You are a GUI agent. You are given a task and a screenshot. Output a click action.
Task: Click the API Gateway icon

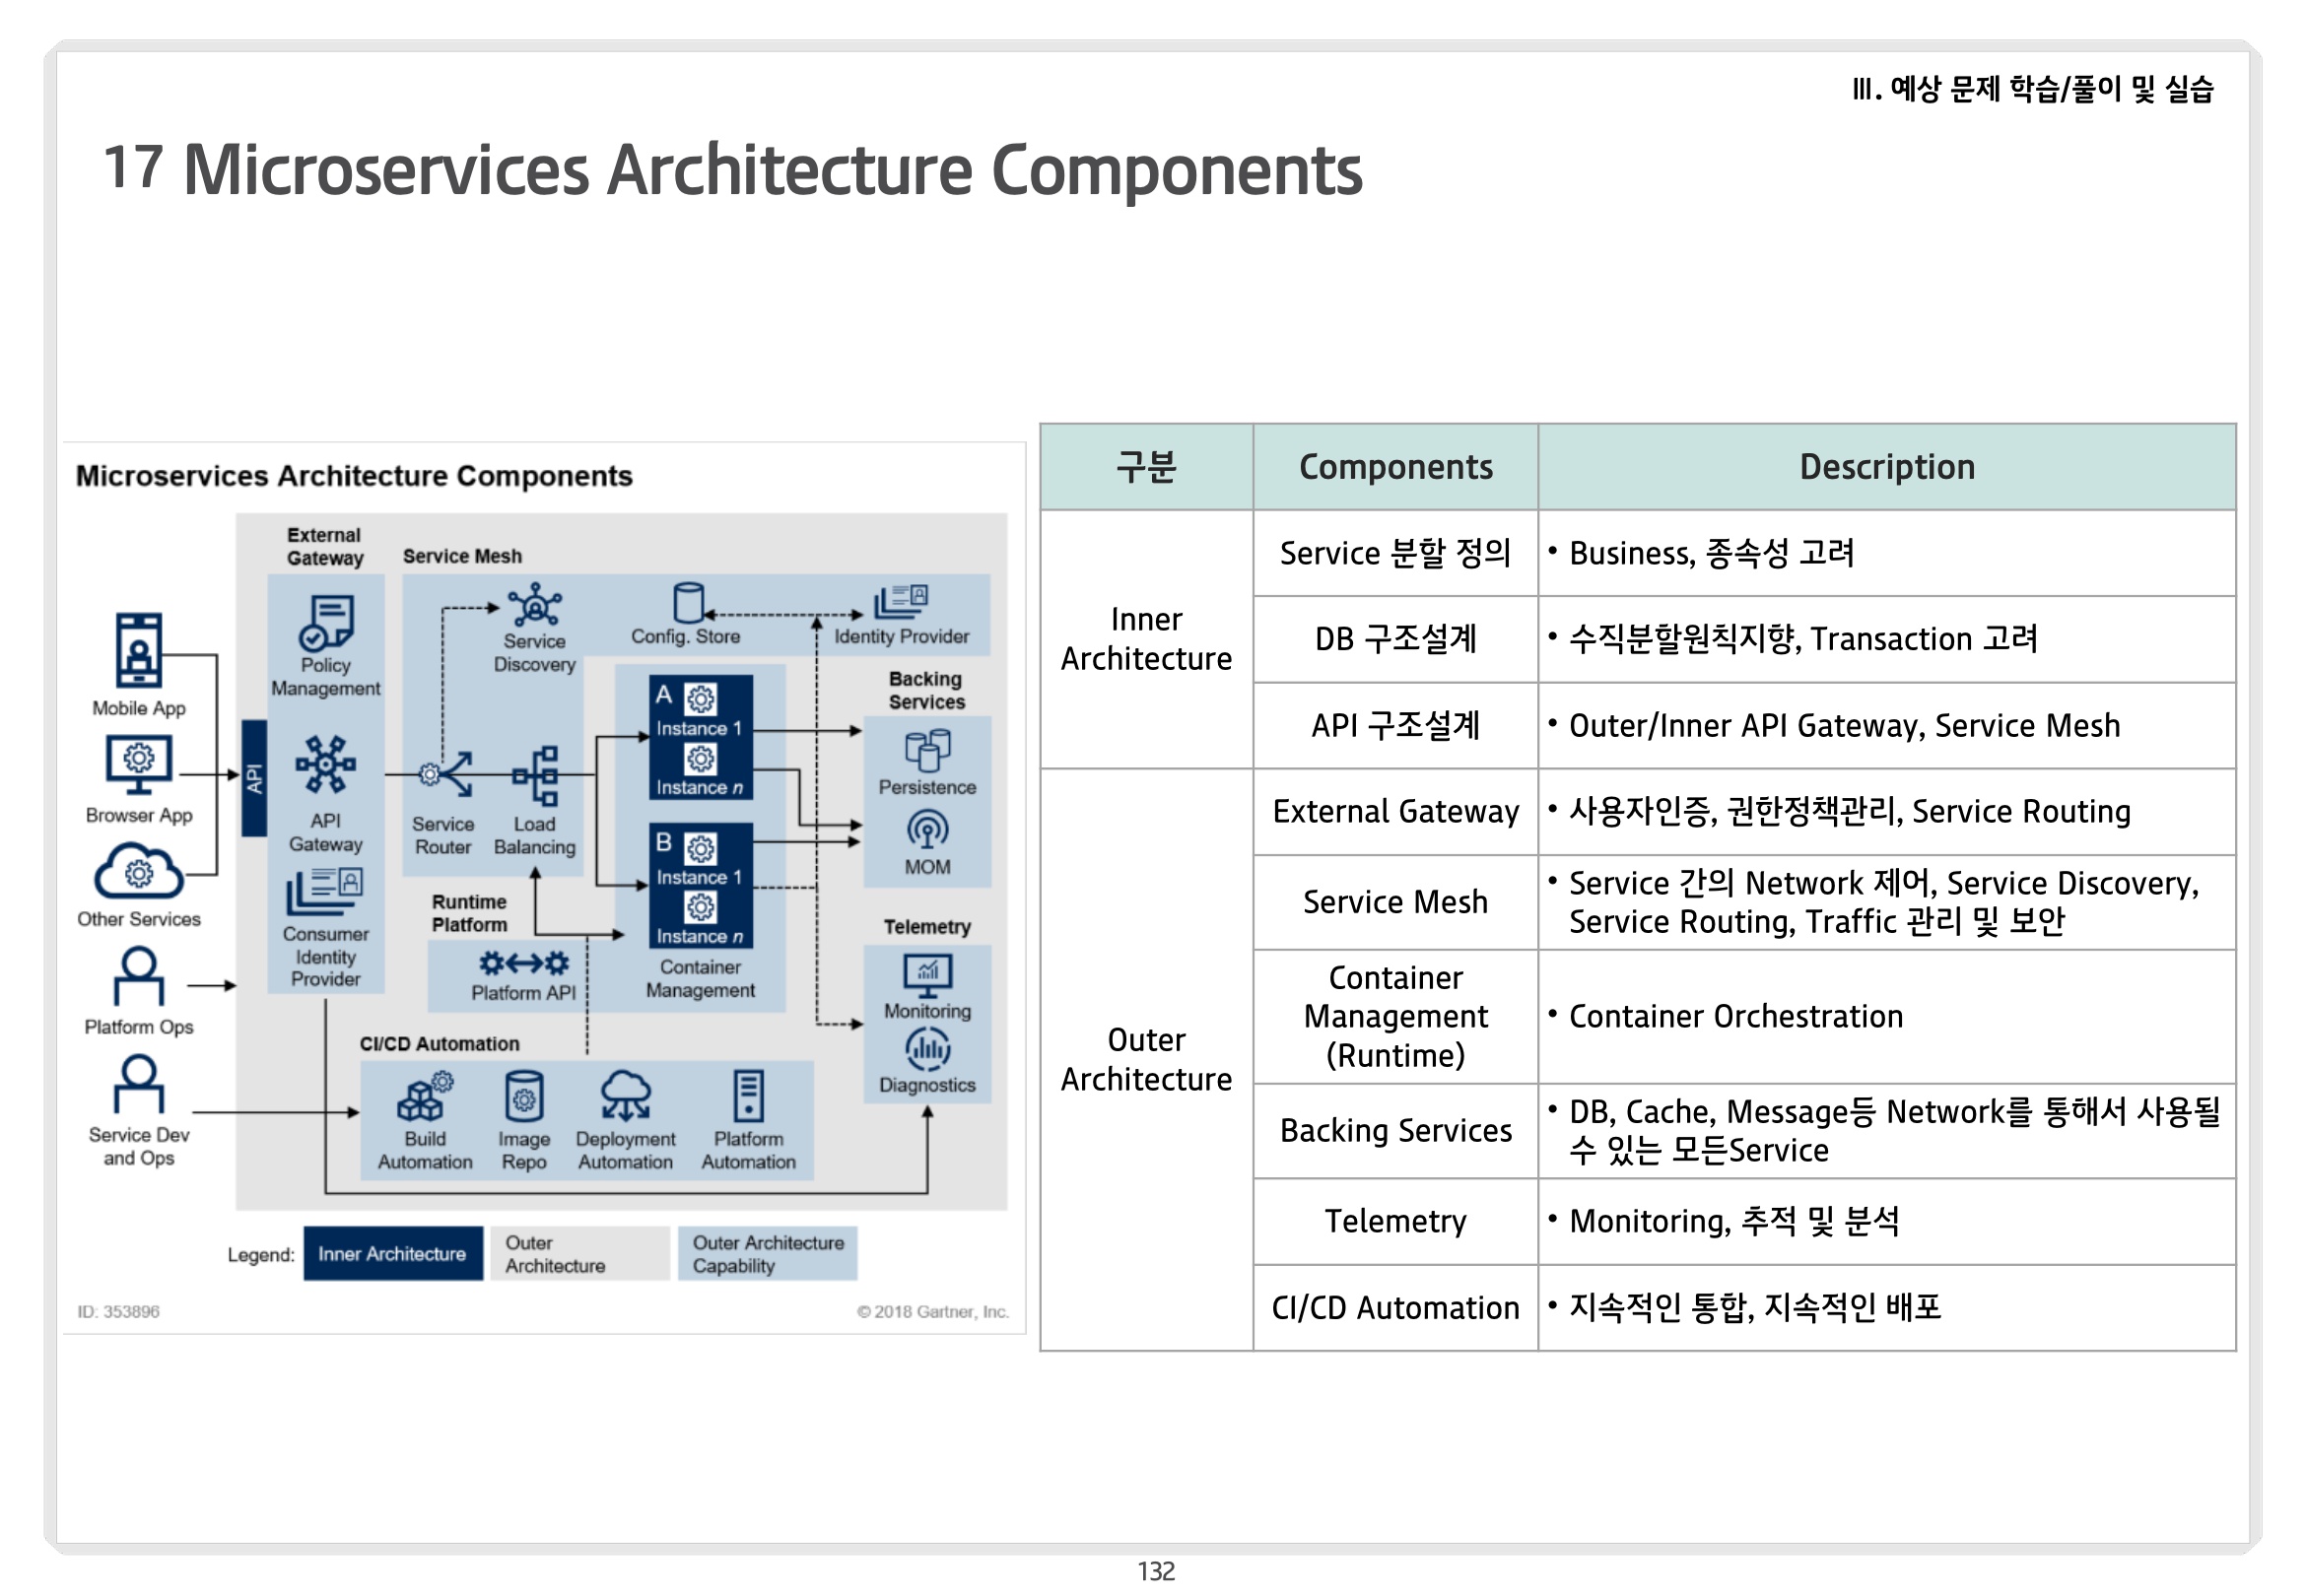(325, 765)
